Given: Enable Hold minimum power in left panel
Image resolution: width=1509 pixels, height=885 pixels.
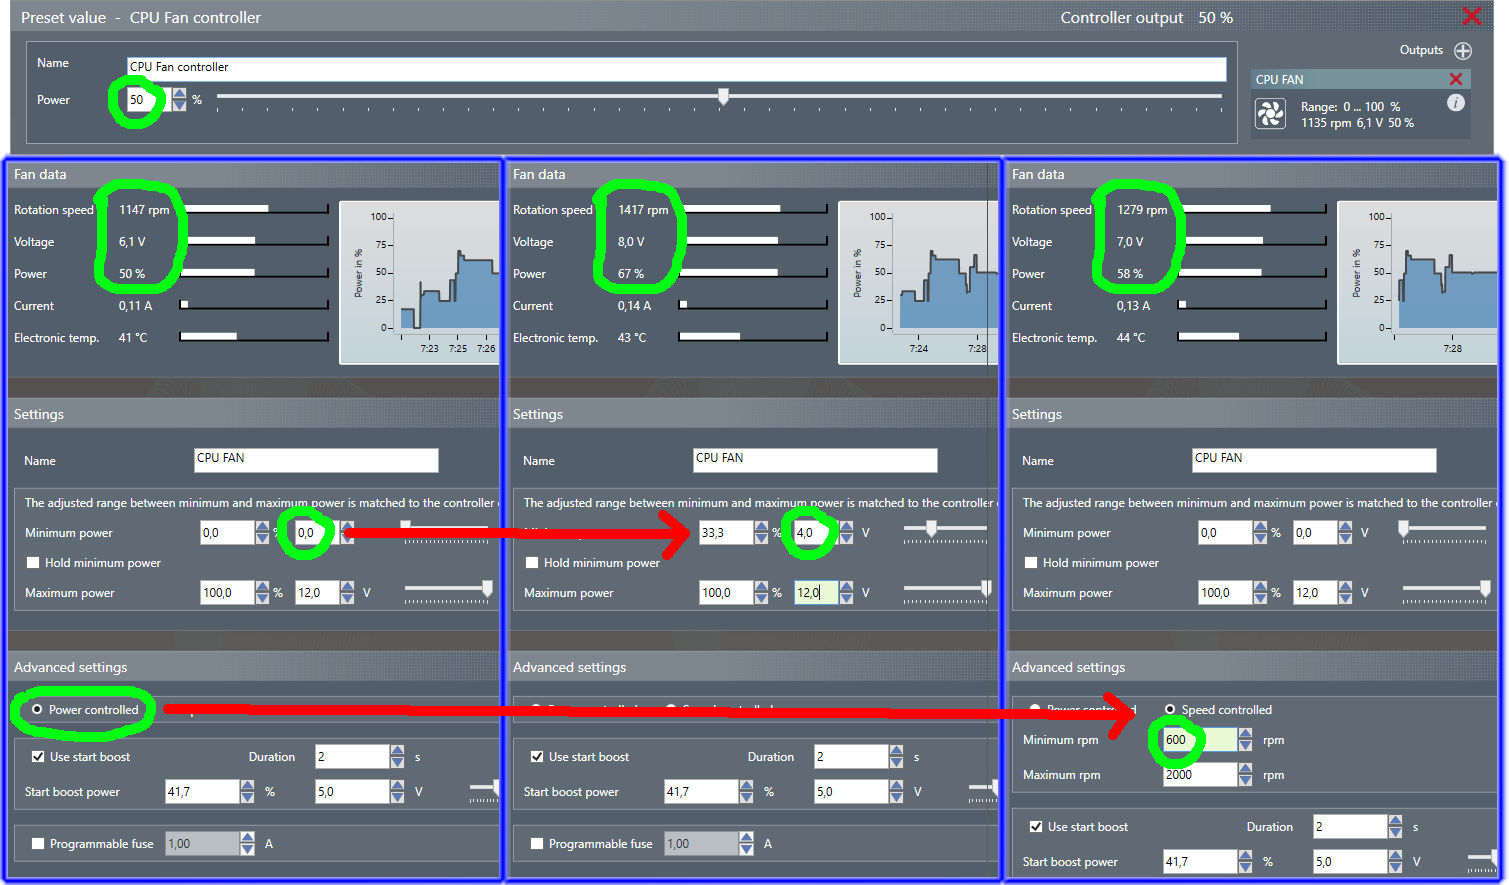Looking at the screenshot, I should click(33, 563).
